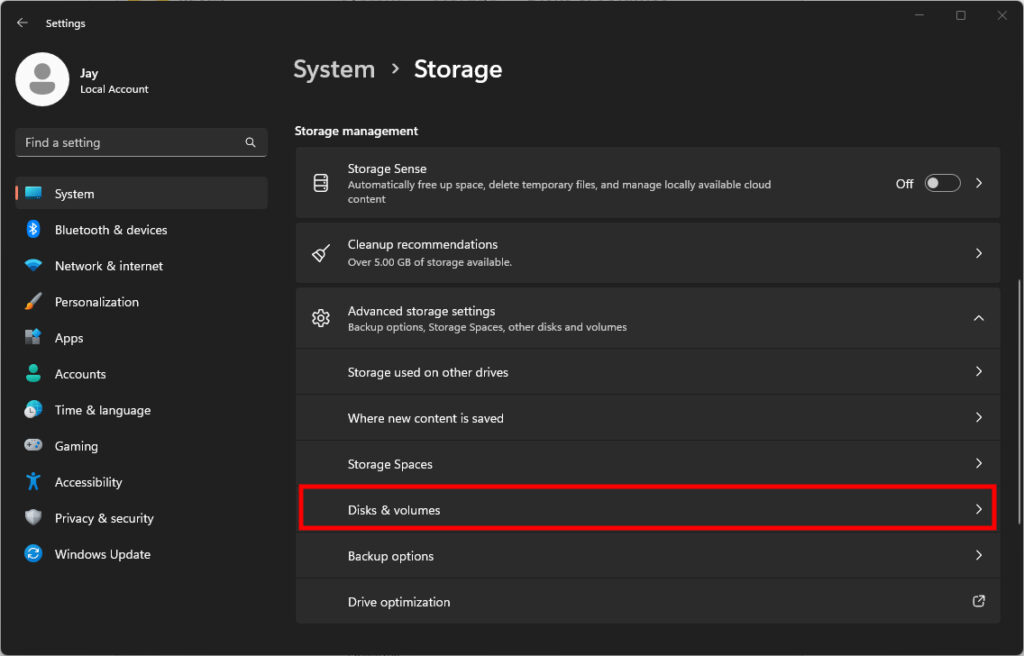Open Privacy & security using the shield icon
The height and width of the screenshot is (656, 1024).
click(32, 517)
